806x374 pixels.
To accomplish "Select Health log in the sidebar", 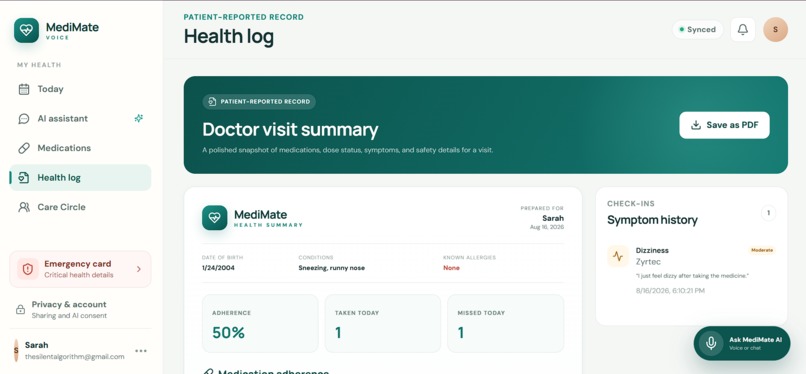I will [x=80, y=178].
